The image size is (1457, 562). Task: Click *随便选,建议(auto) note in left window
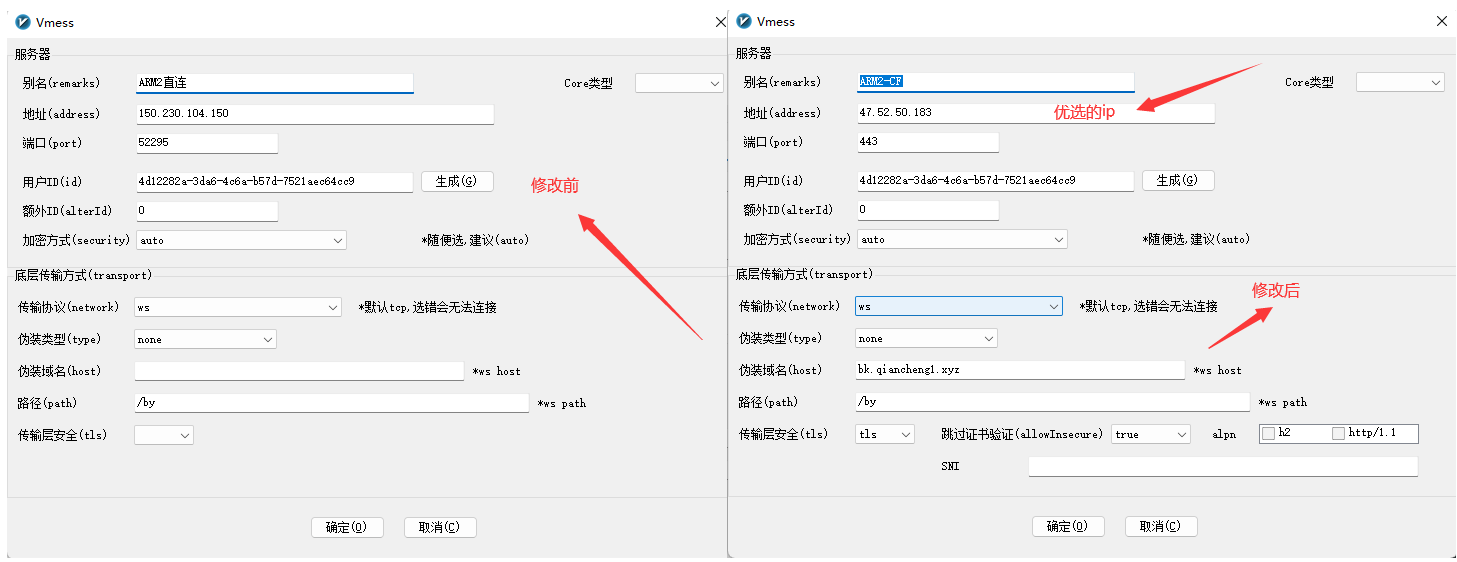tap(476, 241)
